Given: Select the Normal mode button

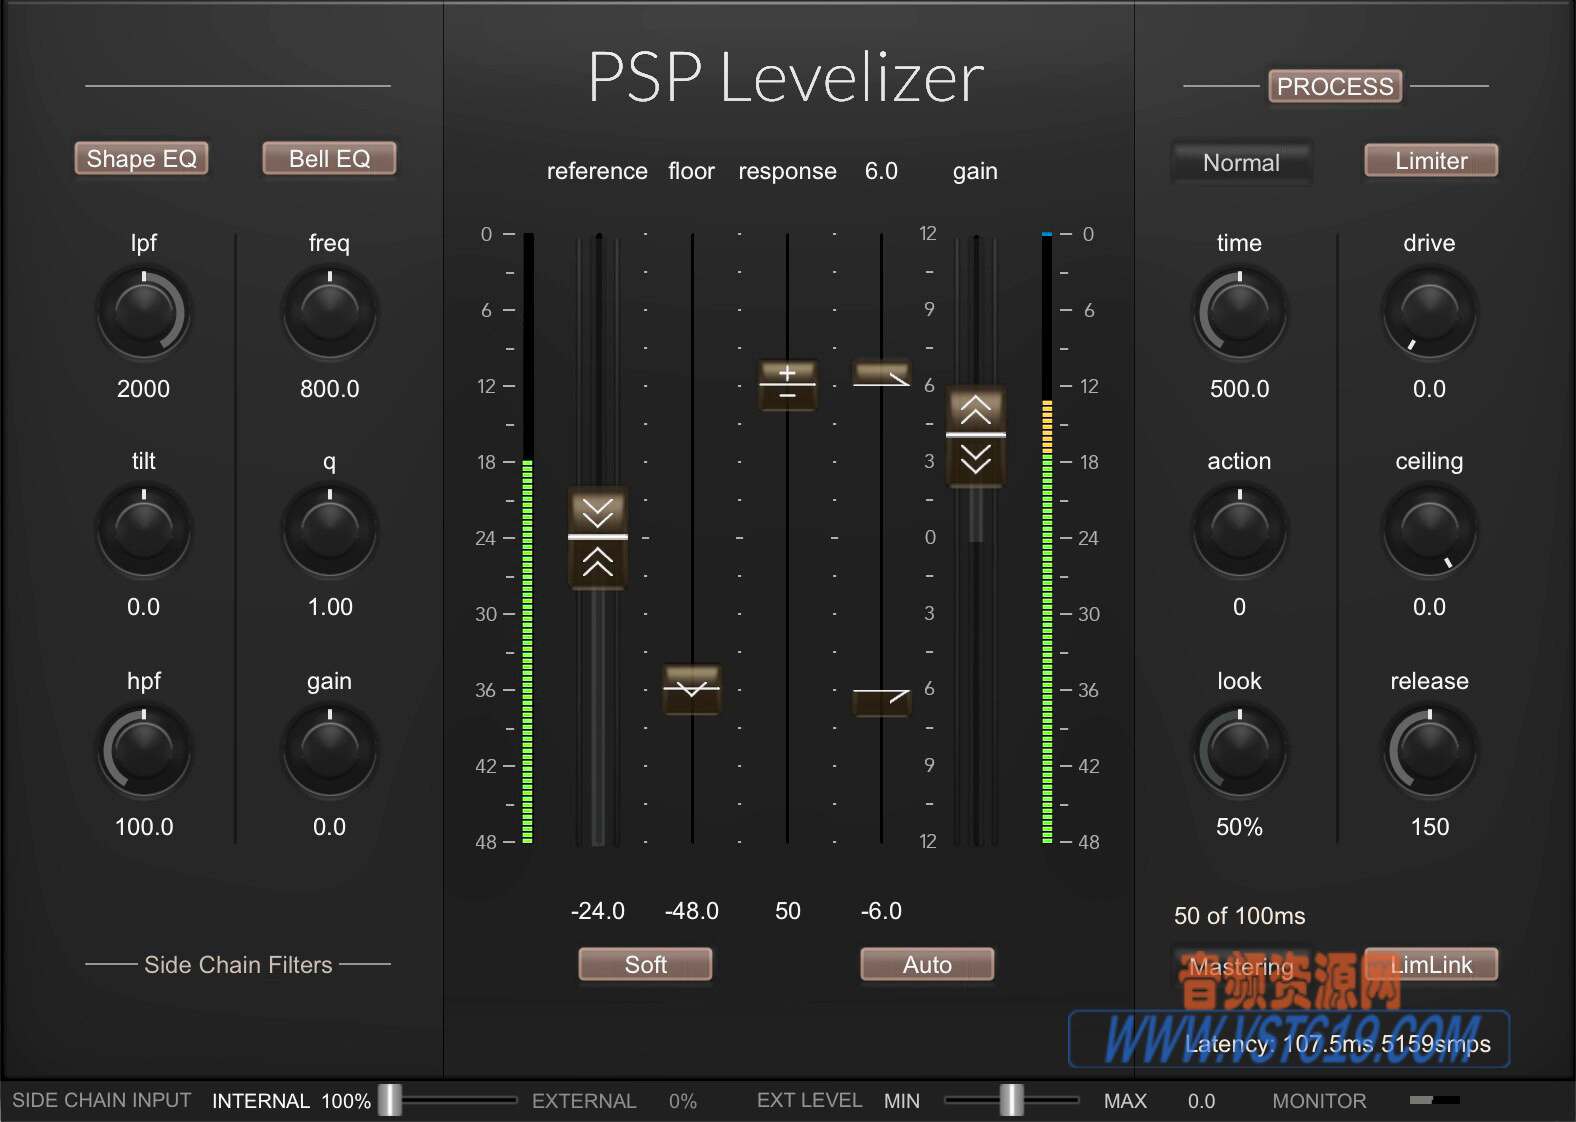Looking at the screenshot, I should click(1242, 162).
